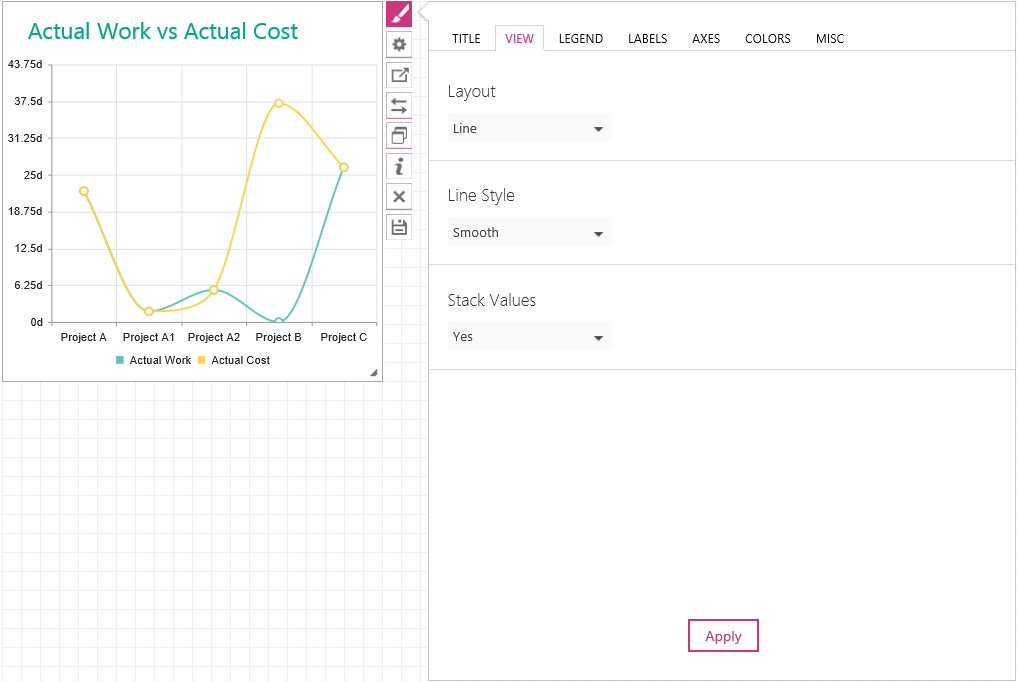Toggle Actual Work series in legend
1017x682 pixels.
point(154,360)
